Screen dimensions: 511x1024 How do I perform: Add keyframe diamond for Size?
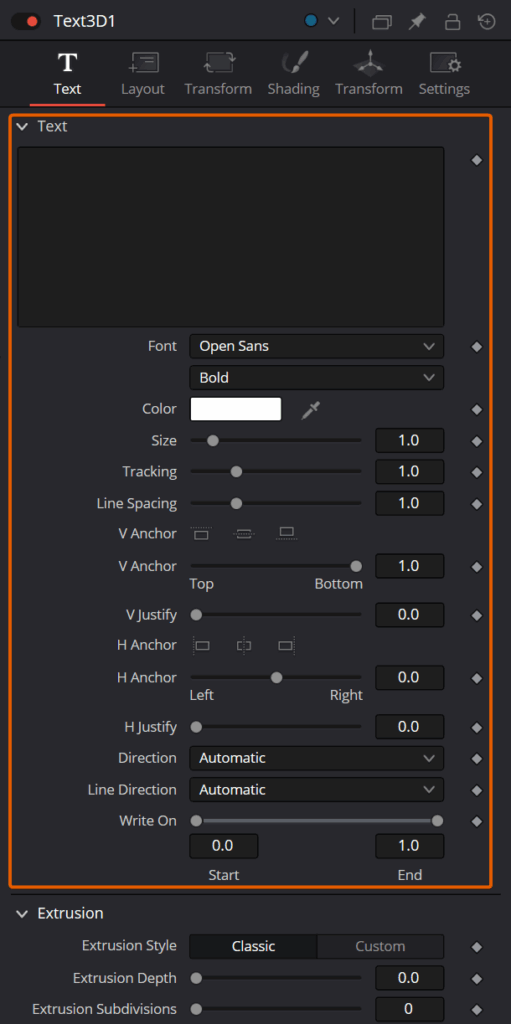click(476, 441)
